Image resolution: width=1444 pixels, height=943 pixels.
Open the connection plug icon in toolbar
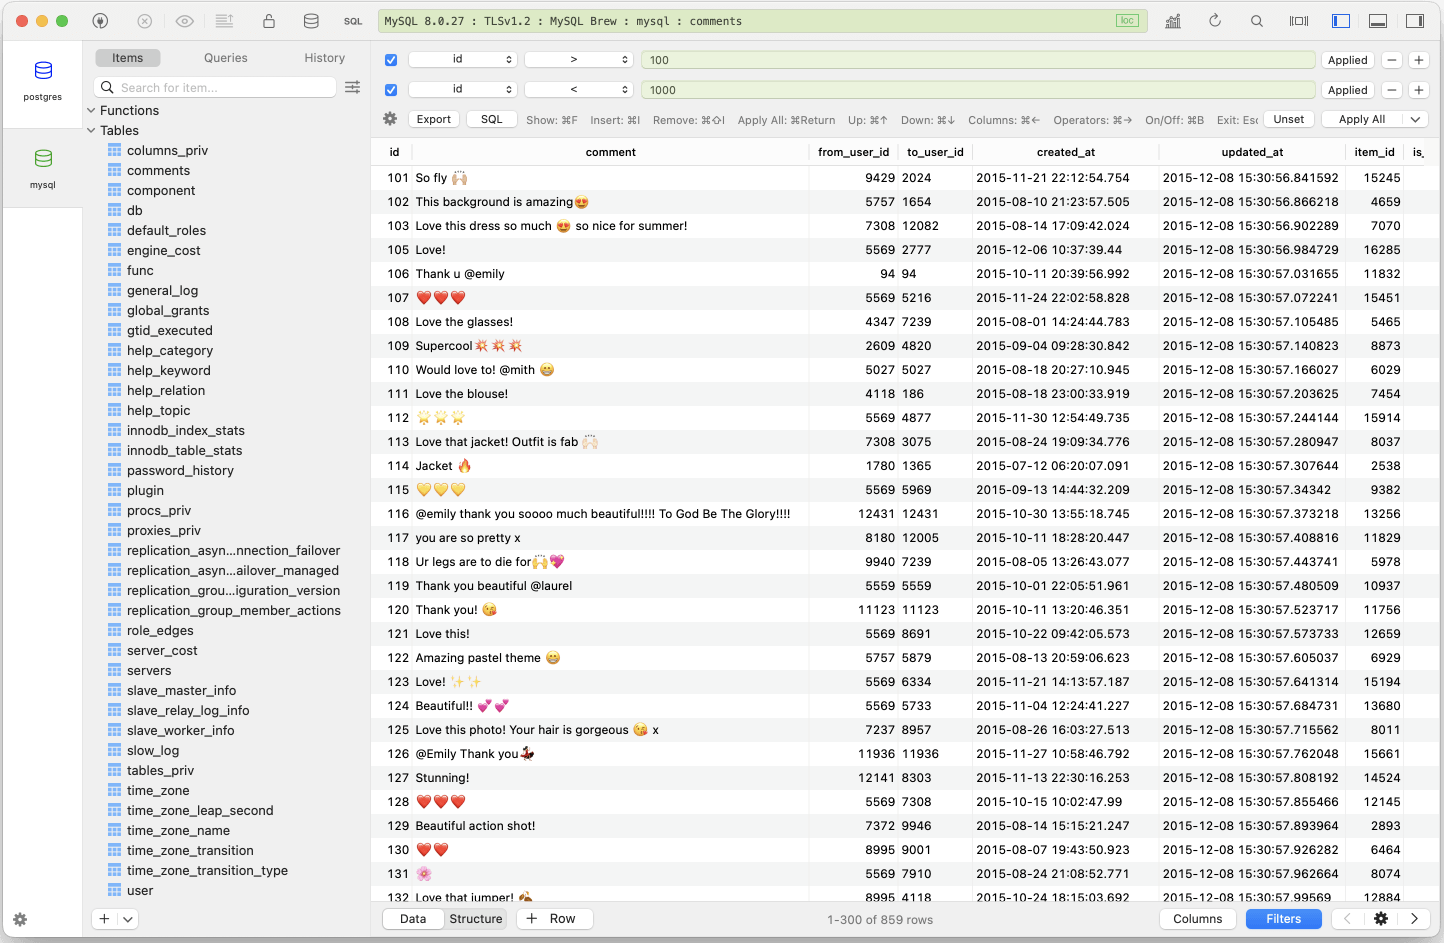click(x=100, y=21)
